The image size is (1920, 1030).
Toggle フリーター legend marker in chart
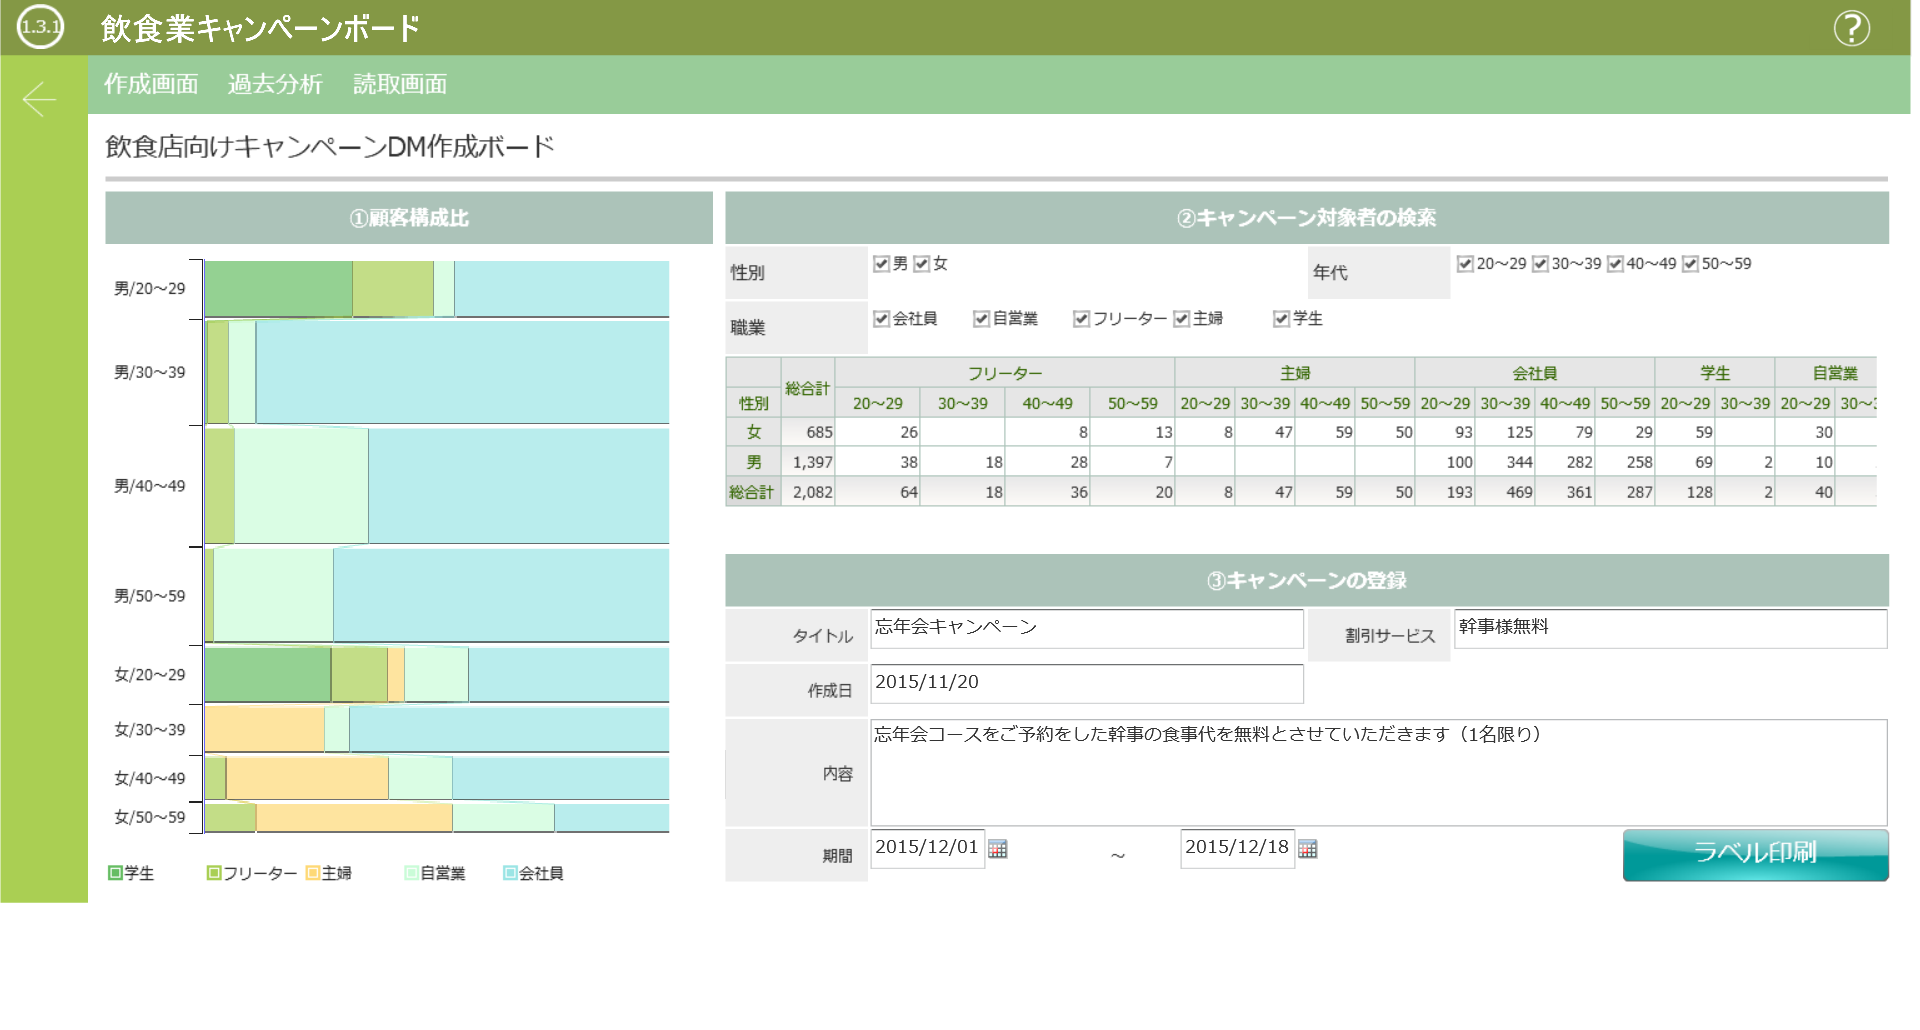click(x=213, y=873)
